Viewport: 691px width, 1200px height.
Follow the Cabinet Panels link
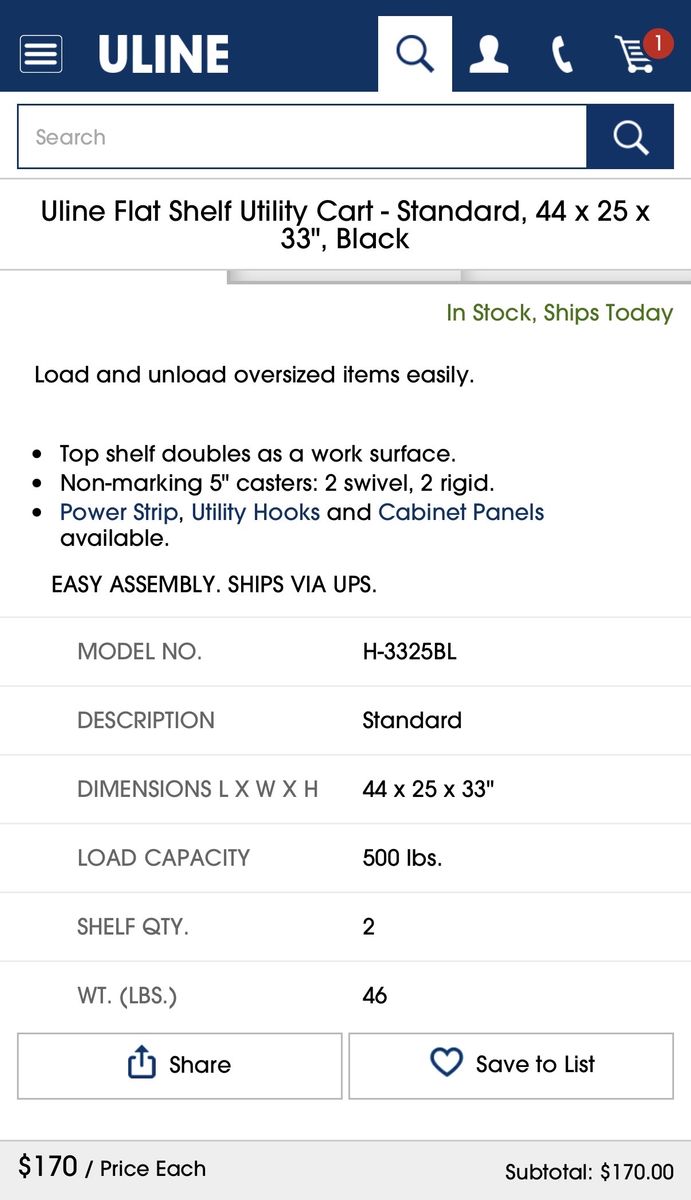click(461, 512)
